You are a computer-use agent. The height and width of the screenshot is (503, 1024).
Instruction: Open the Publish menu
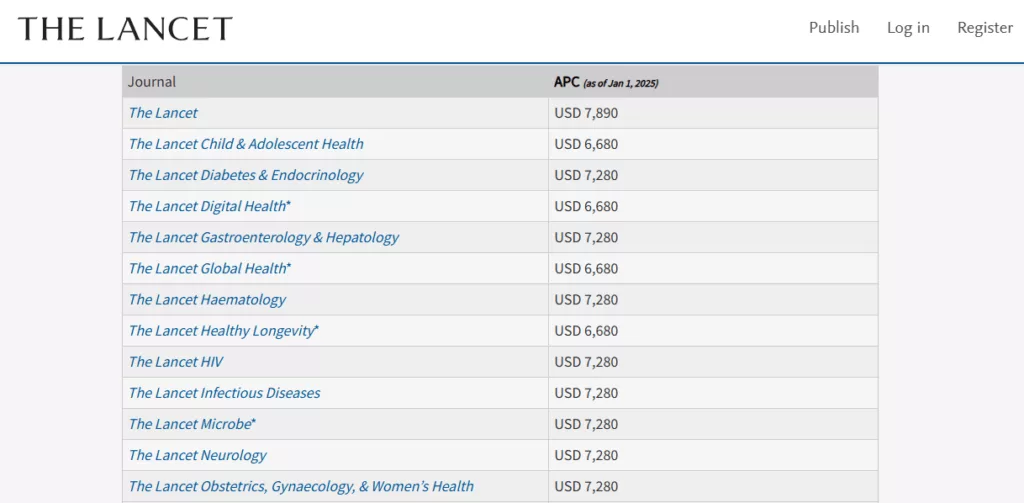tap(833, 28)
